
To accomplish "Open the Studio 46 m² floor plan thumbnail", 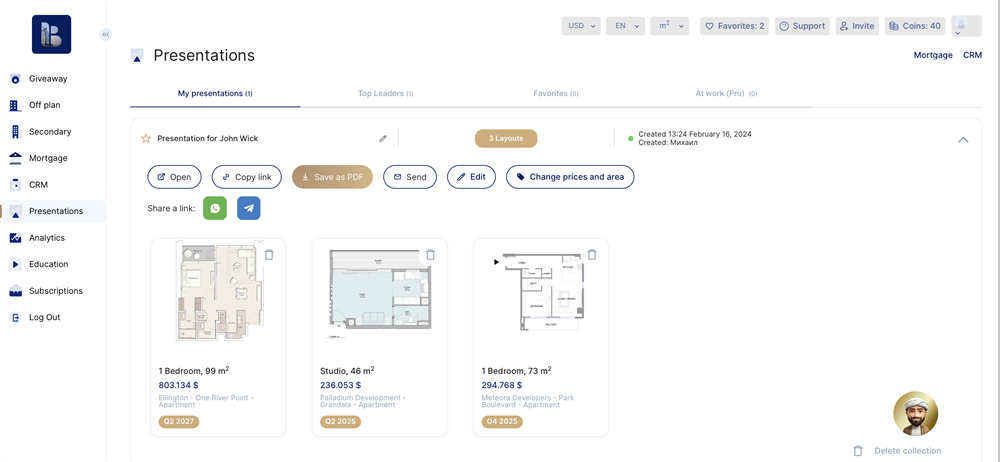I will click(379, 292).
